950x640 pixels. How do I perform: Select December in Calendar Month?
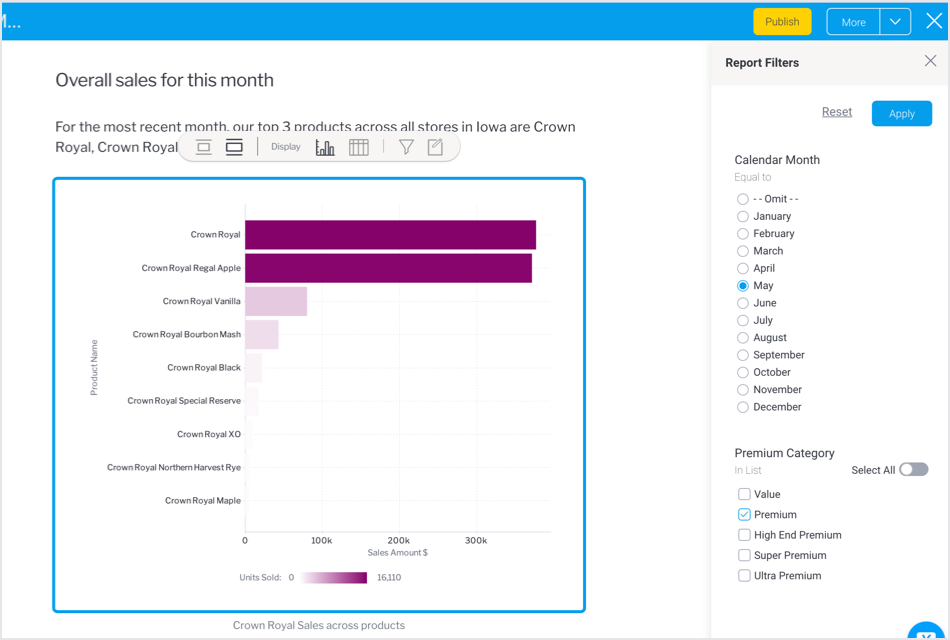pyautogui.click(x=743, y=407)
